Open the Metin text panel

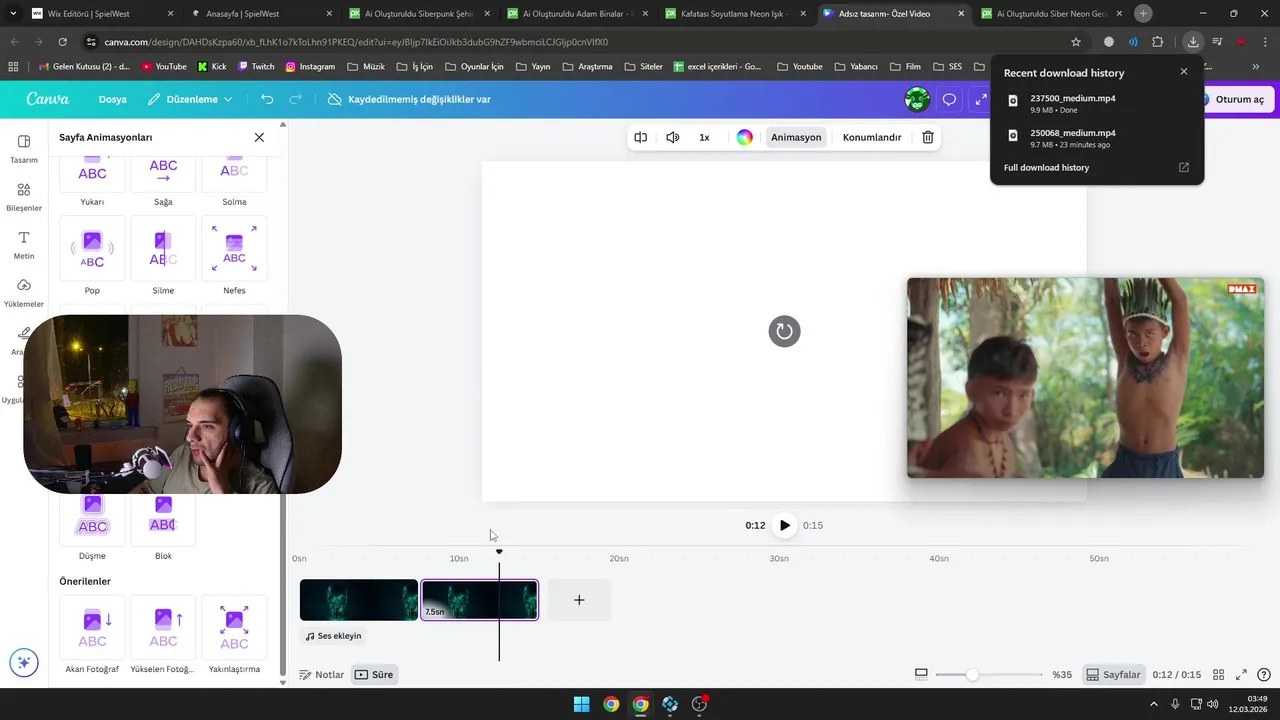coord(24,244)
